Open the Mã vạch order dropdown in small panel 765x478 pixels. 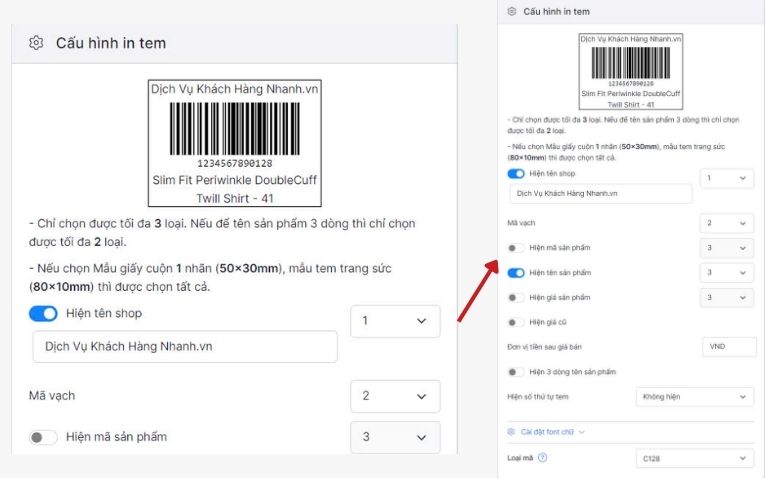pos(726,223)
